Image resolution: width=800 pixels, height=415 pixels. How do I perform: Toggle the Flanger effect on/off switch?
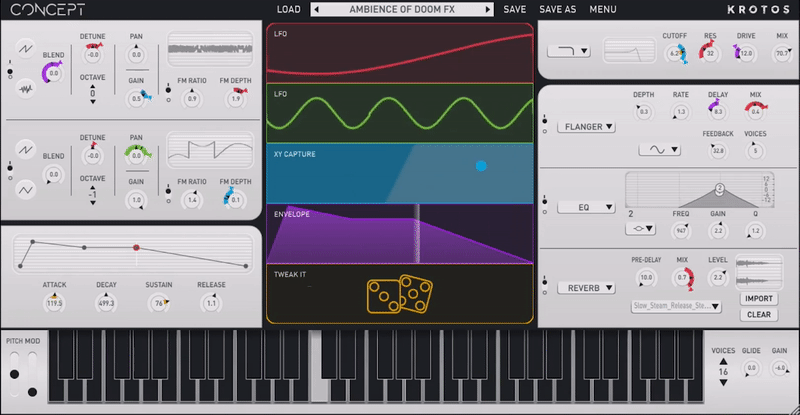[x=544, y=125]
